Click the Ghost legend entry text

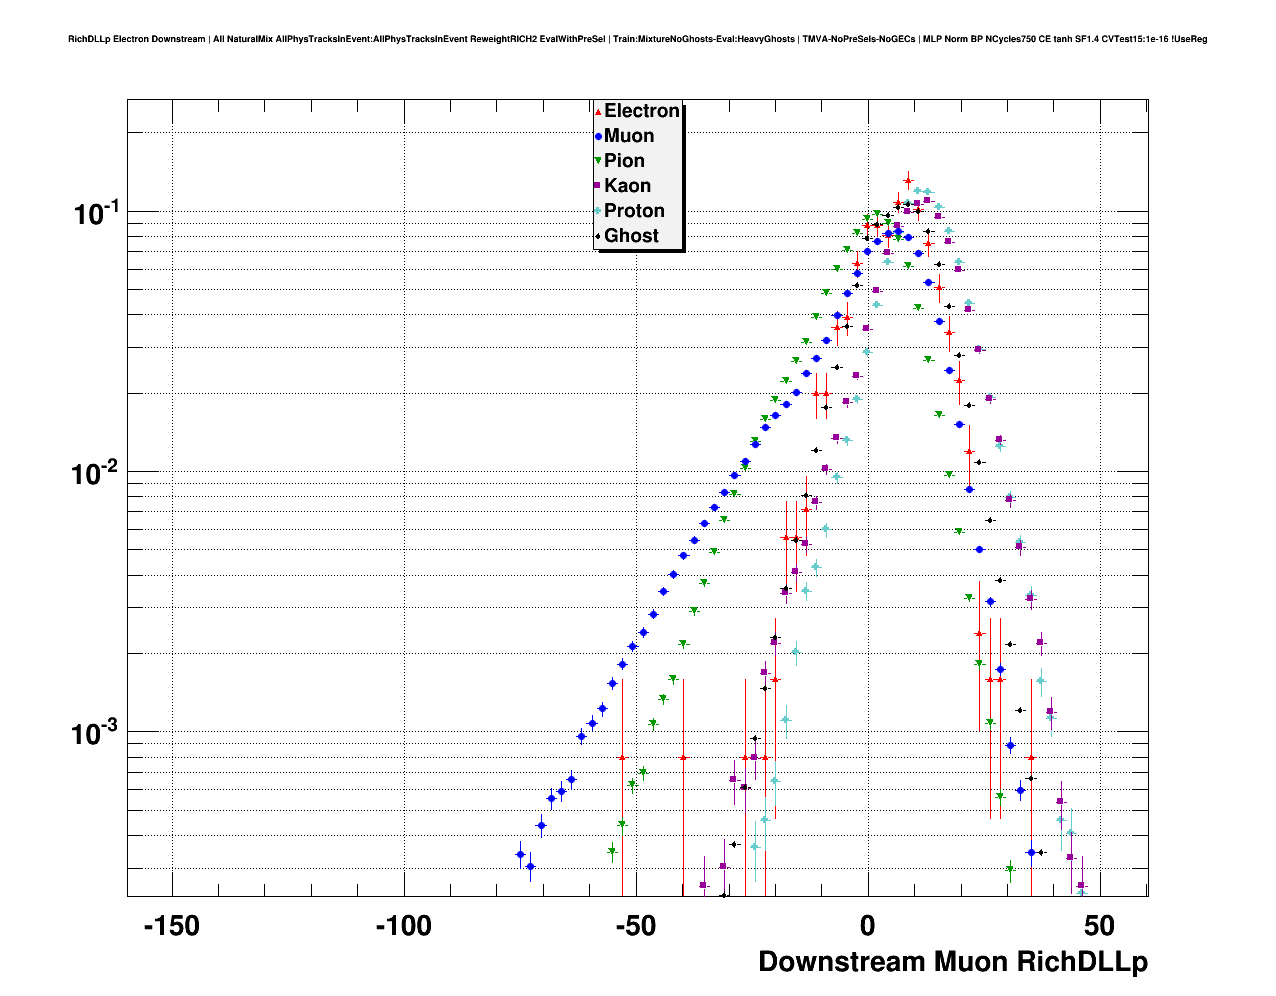(631, 236)
